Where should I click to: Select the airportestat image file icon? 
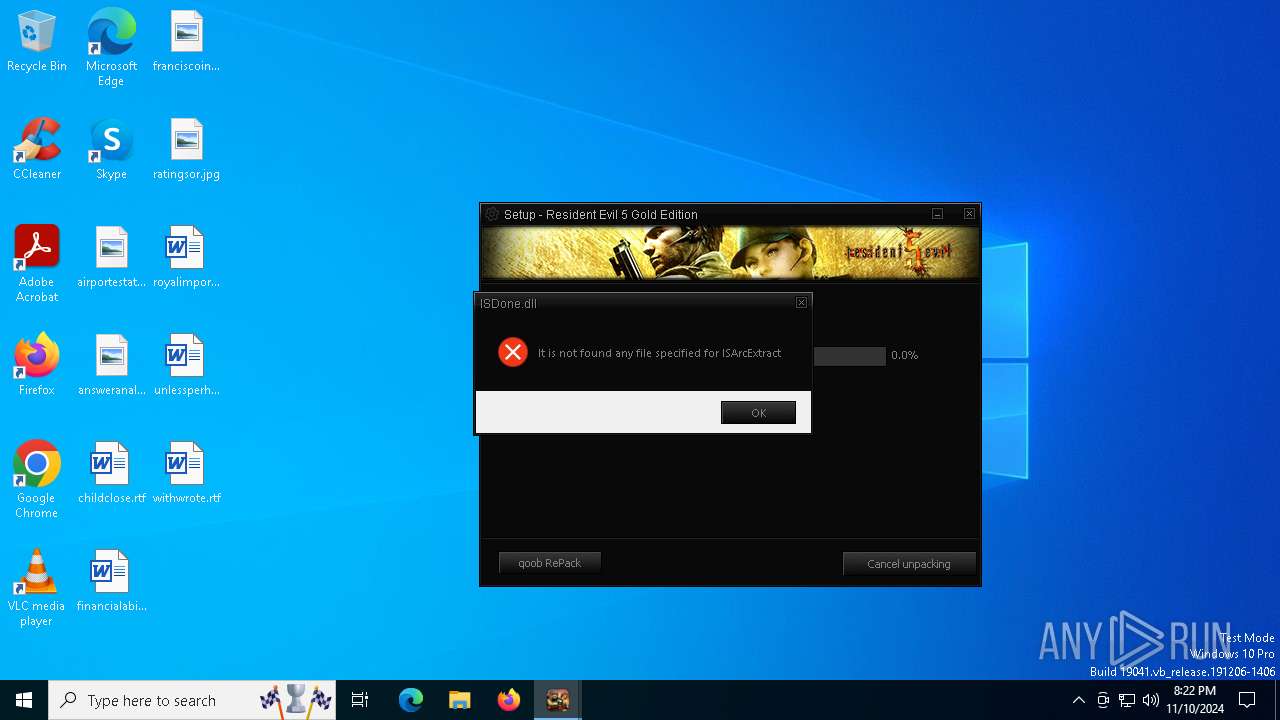(111, 257)
